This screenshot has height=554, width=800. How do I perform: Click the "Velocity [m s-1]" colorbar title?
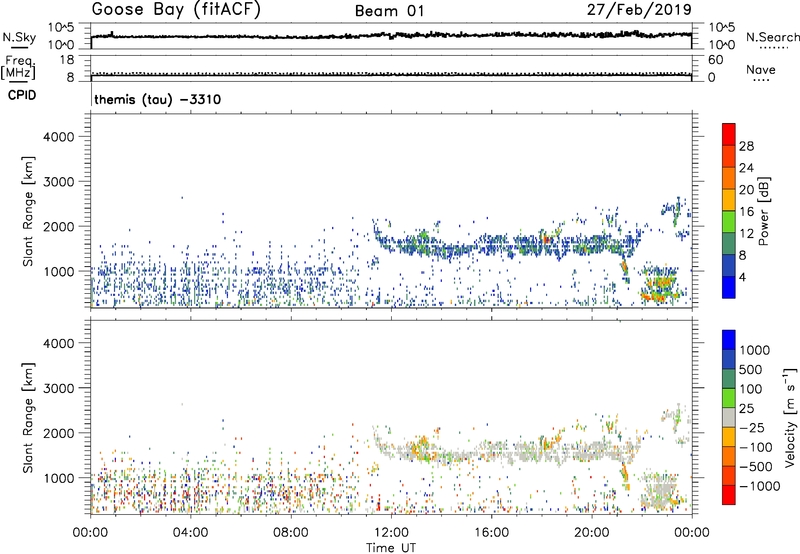[x=790, y=418]
